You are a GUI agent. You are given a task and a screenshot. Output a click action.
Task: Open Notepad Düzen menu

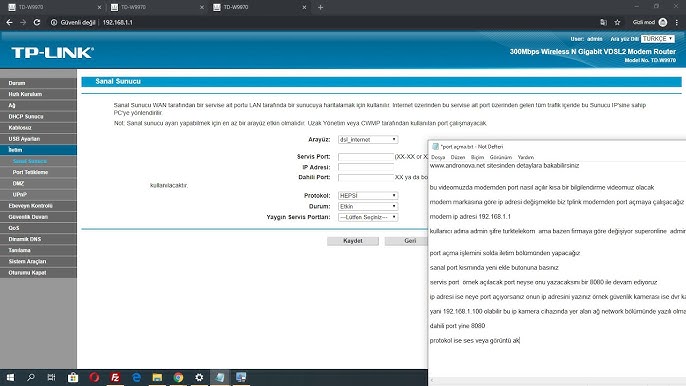(x=458, y=157)
